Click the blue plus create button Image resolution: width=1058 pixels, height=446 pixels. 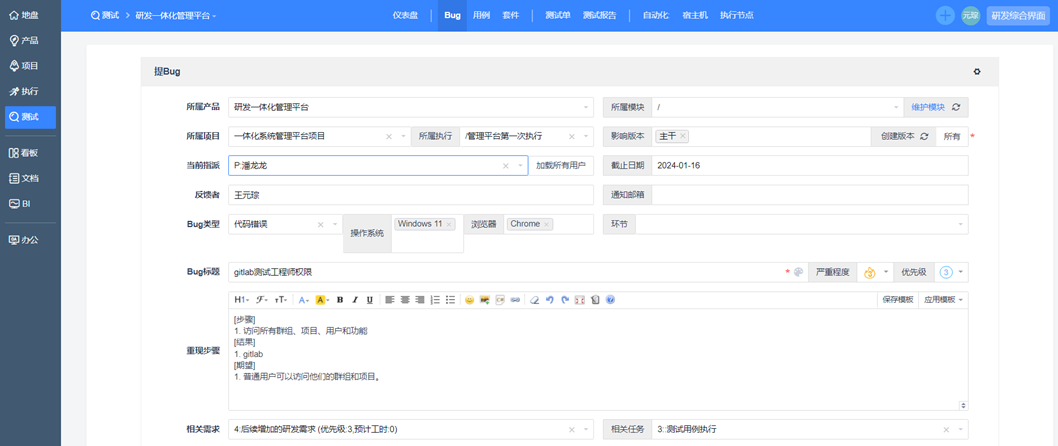click(x=945, y=16)
